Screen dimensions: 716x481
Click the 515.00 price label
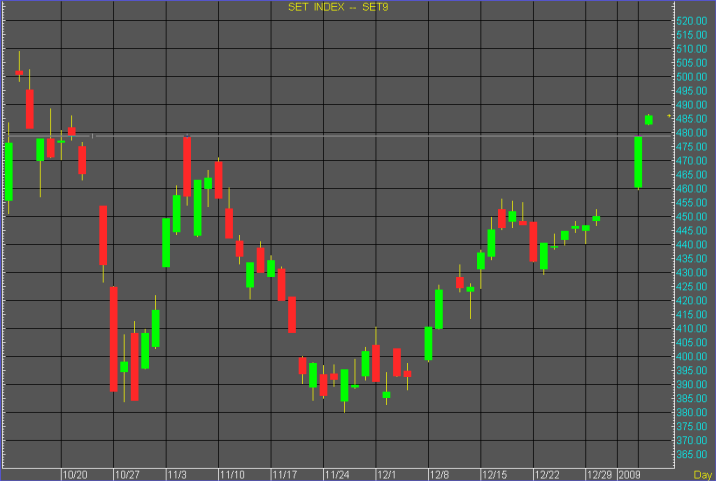coord(692,35)
